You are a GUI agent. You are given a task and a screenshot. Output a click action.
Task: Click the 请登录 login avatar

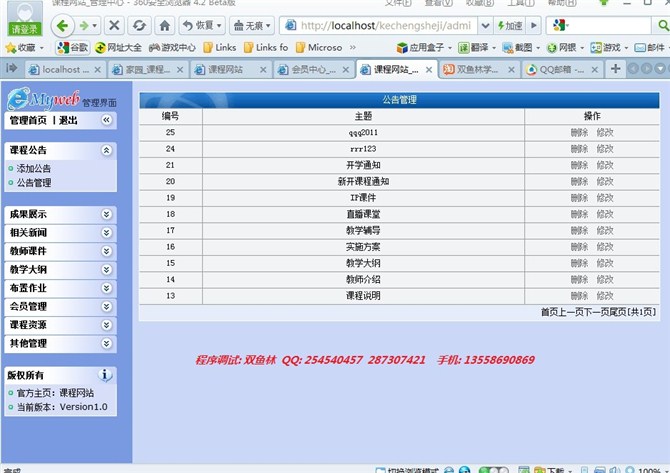(25, 18)
